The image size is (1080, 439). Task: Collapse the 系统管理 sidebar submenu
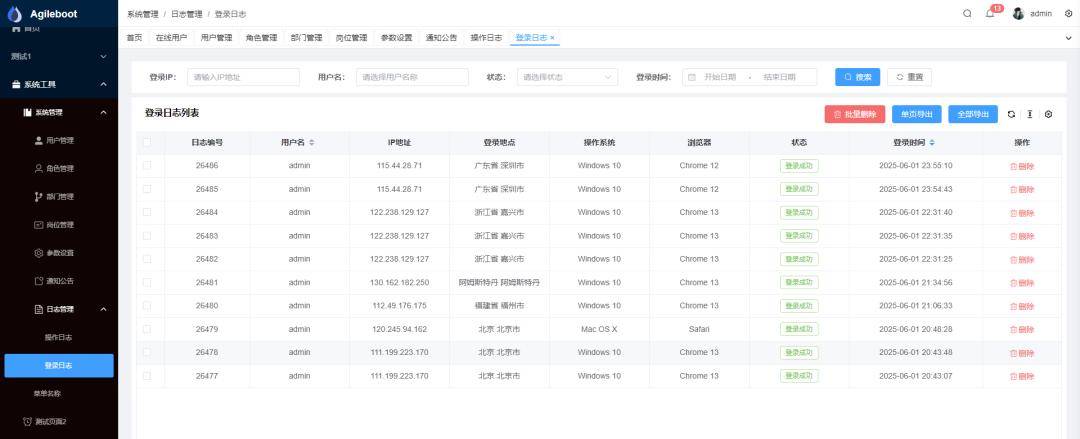[x=59, y=112]
